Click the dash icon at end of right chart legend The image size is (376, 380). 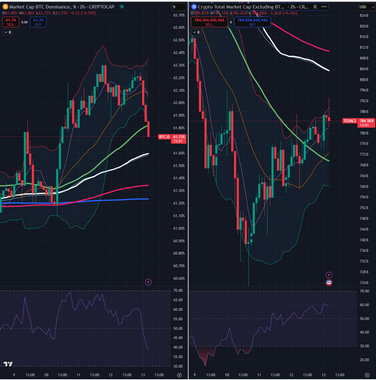point(324,7)
